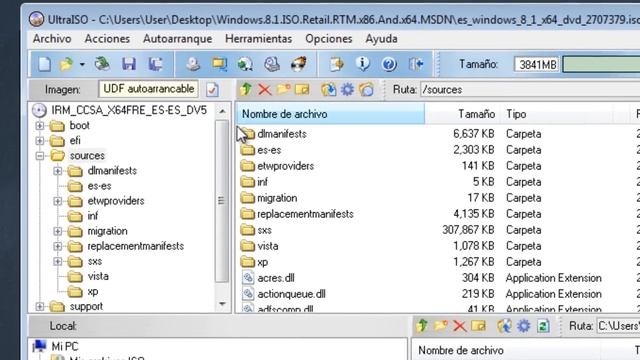Sort by Nombre de archivo column header
This screenshot has height=360, width=640.
point(330,114)
